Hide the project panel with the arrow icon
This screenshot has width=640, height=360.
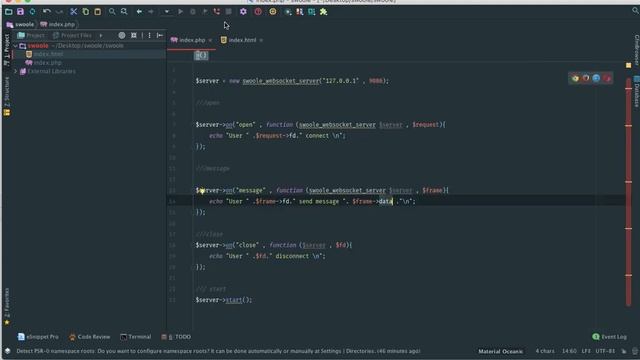[x=160, y=36]
